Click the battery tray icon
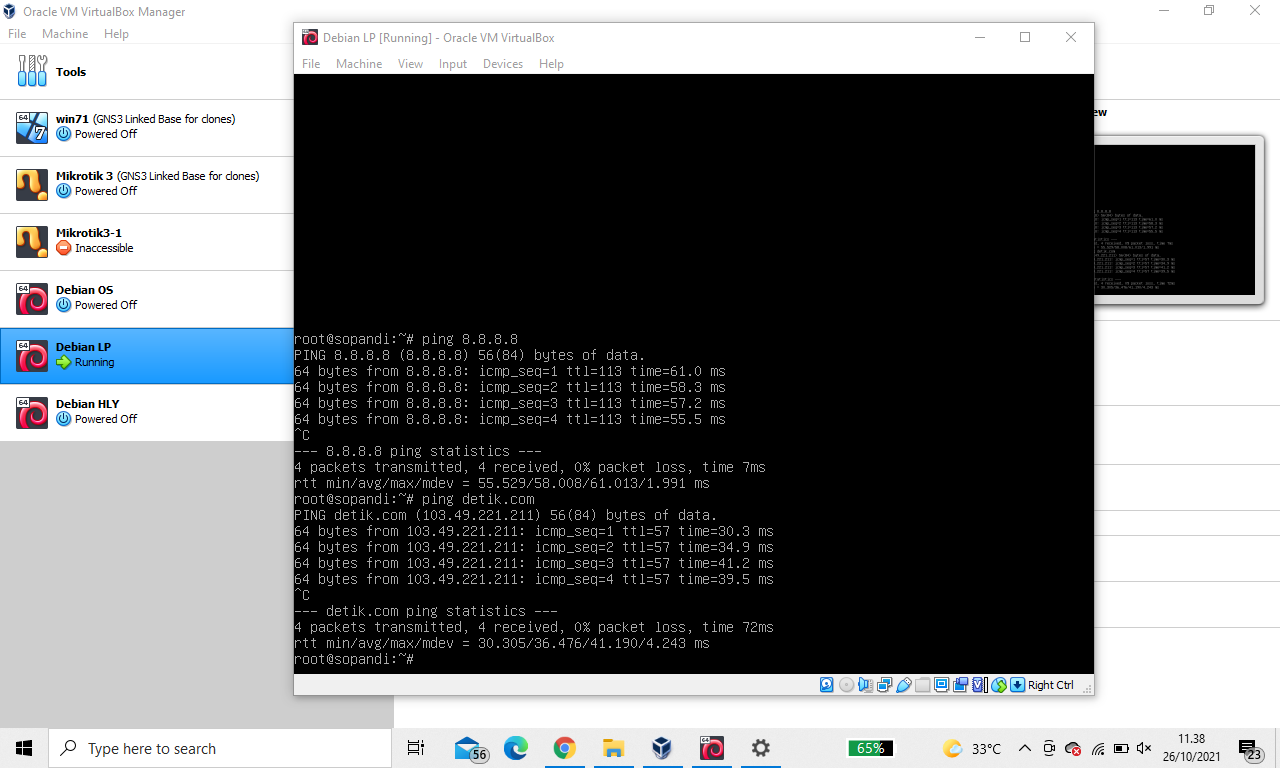 pos(1121,748)
